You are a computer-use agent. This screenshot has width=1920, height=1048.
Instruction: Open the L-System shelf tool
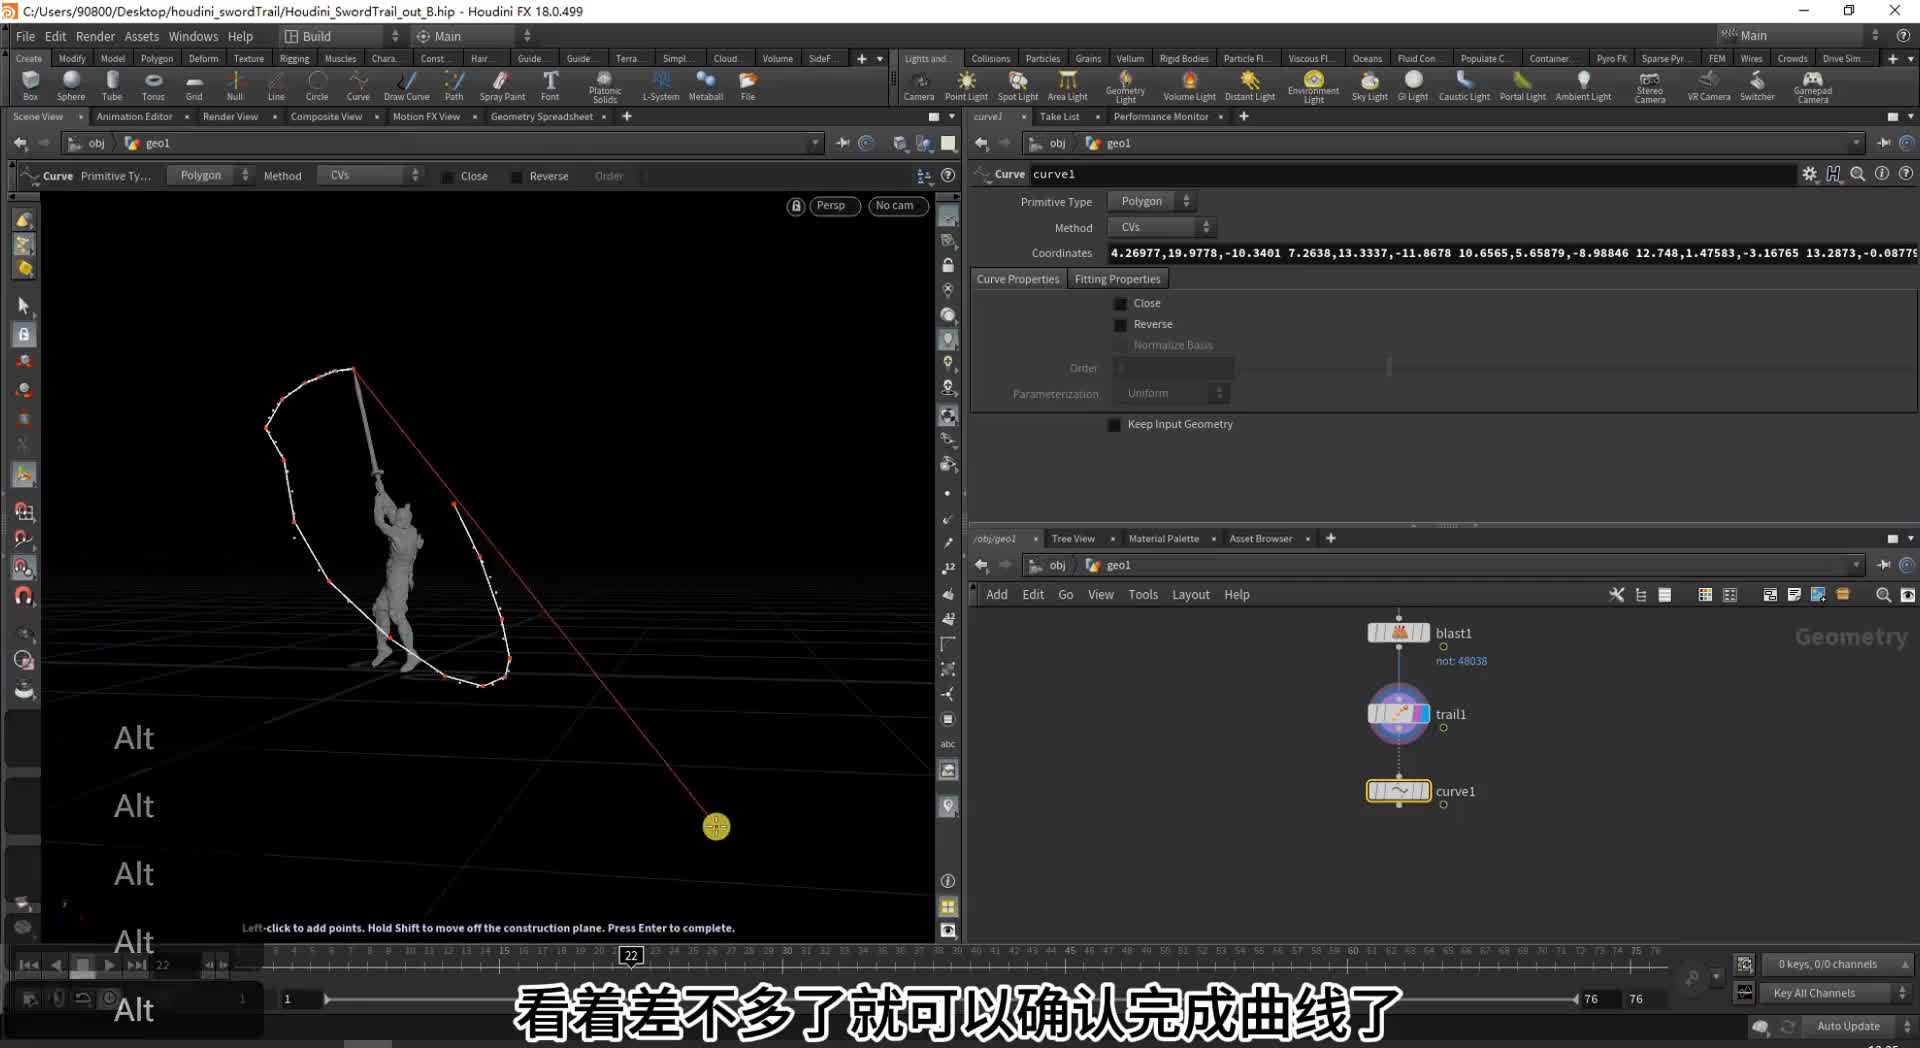(x=661, y=85)
